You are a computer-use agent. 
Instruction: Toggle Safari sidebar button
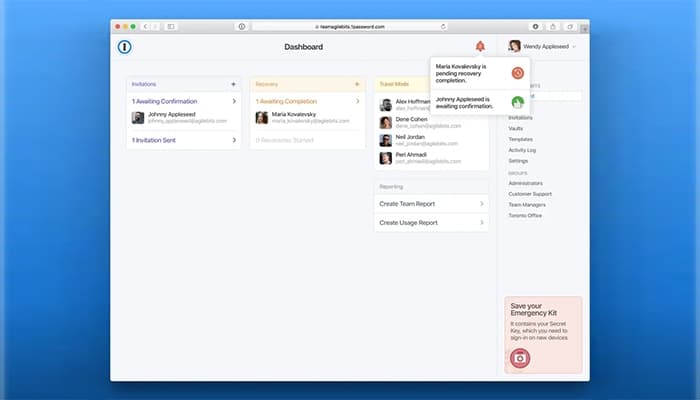pos(171,27)
